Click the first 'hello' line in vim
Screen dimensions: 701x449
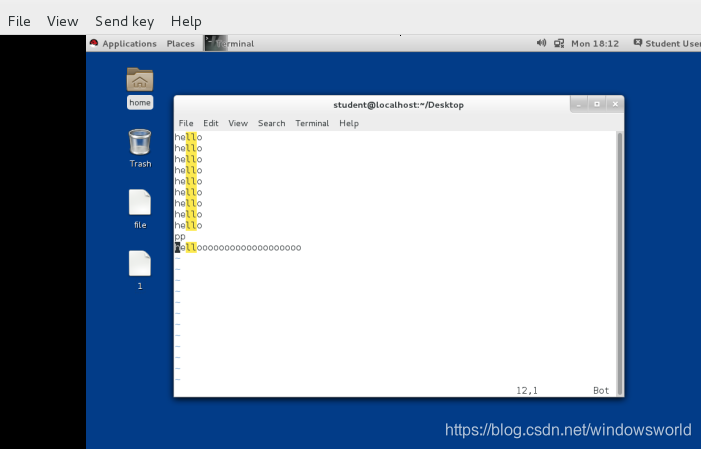pos(188,137)
